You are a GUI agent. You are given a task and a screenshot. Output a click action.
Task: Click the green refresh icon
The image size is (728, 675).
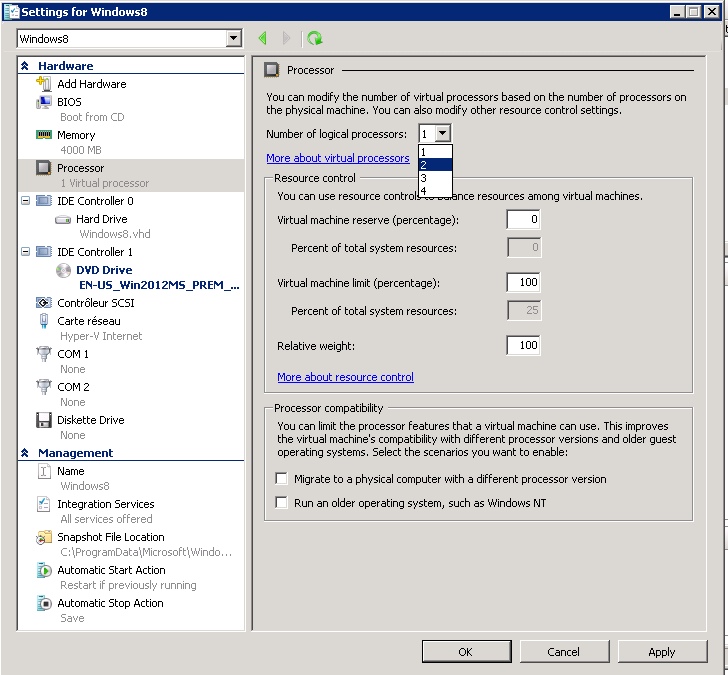315,38
